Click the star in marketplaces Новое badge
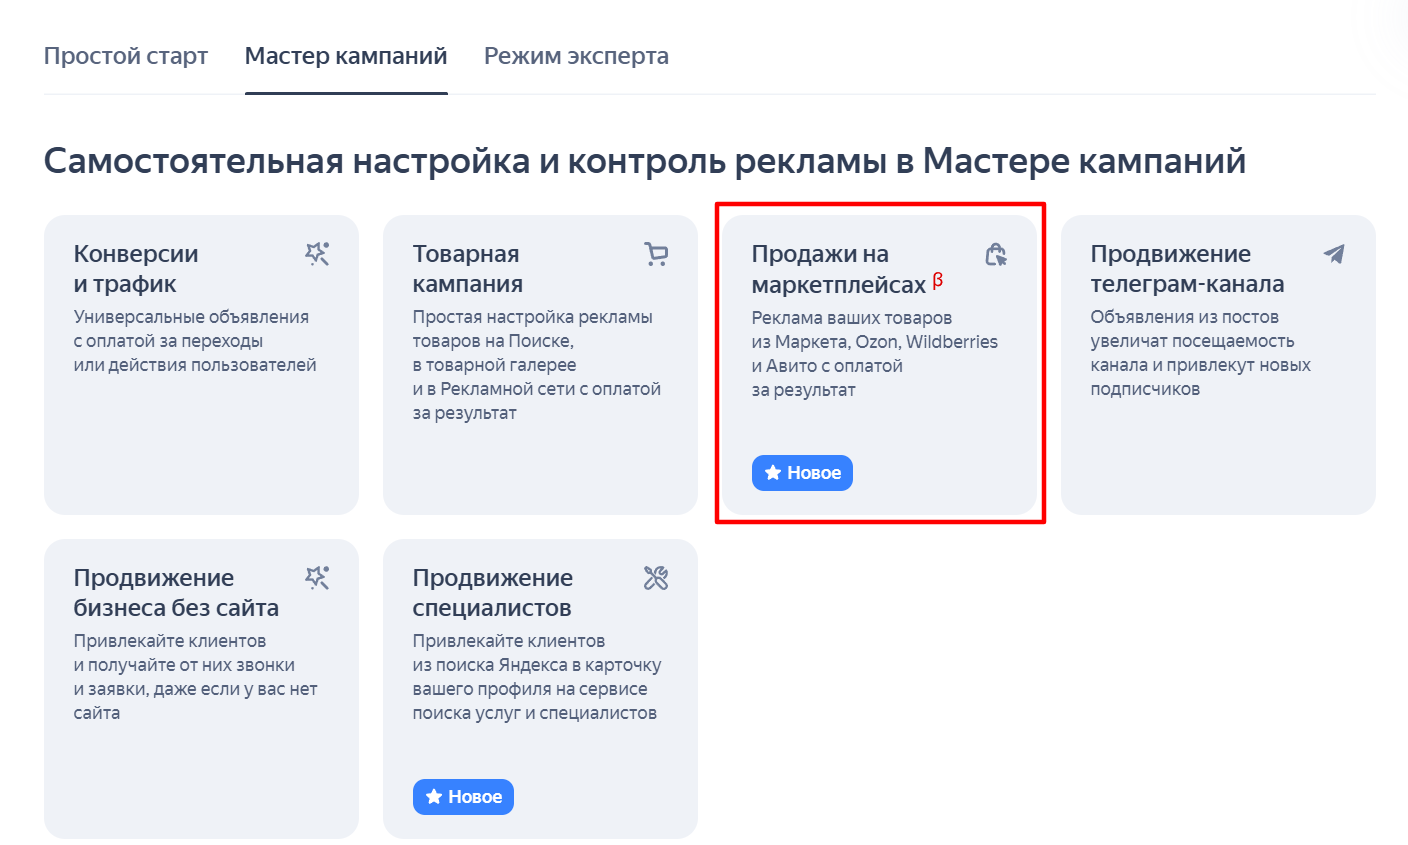The height and width of the screenshot is (845, 1408). tap(772, 473)
